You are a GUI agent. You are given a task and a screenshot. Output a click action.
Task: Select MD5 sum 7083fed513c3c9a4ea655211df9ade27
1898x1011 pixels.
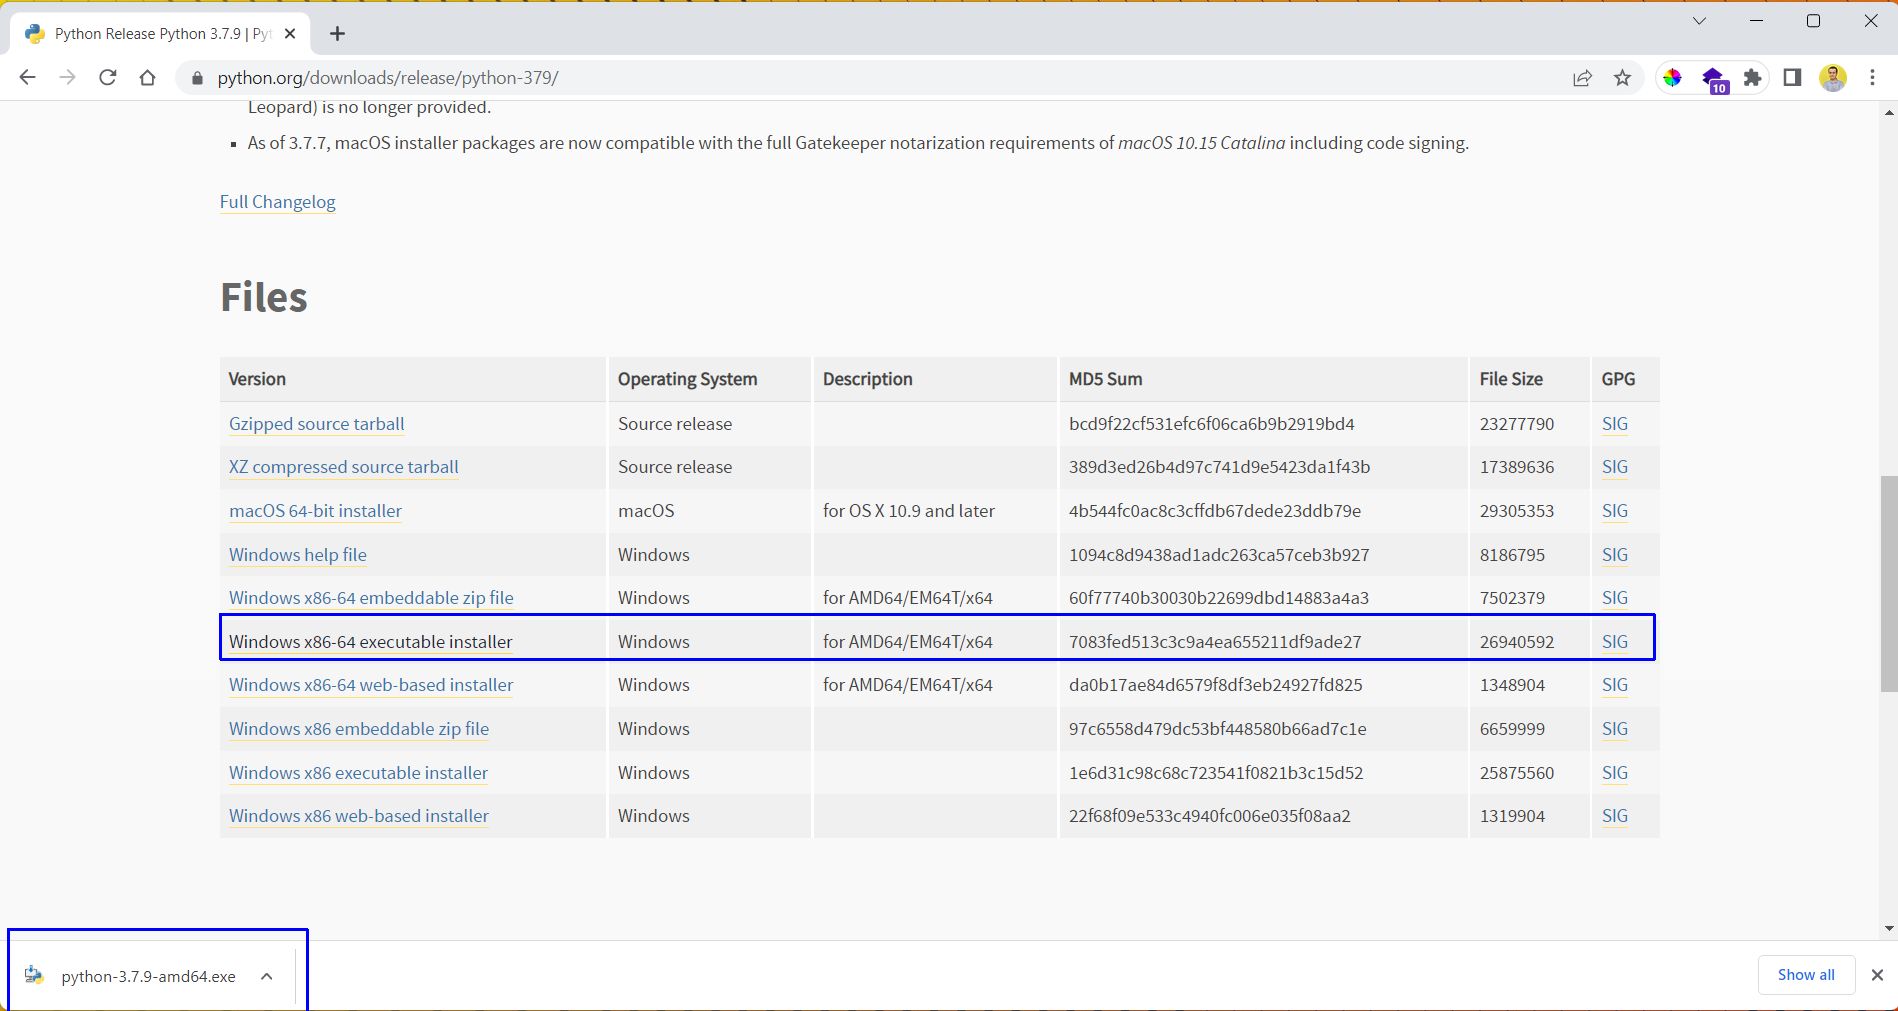pyautogui.click(x=1215, y=642)
